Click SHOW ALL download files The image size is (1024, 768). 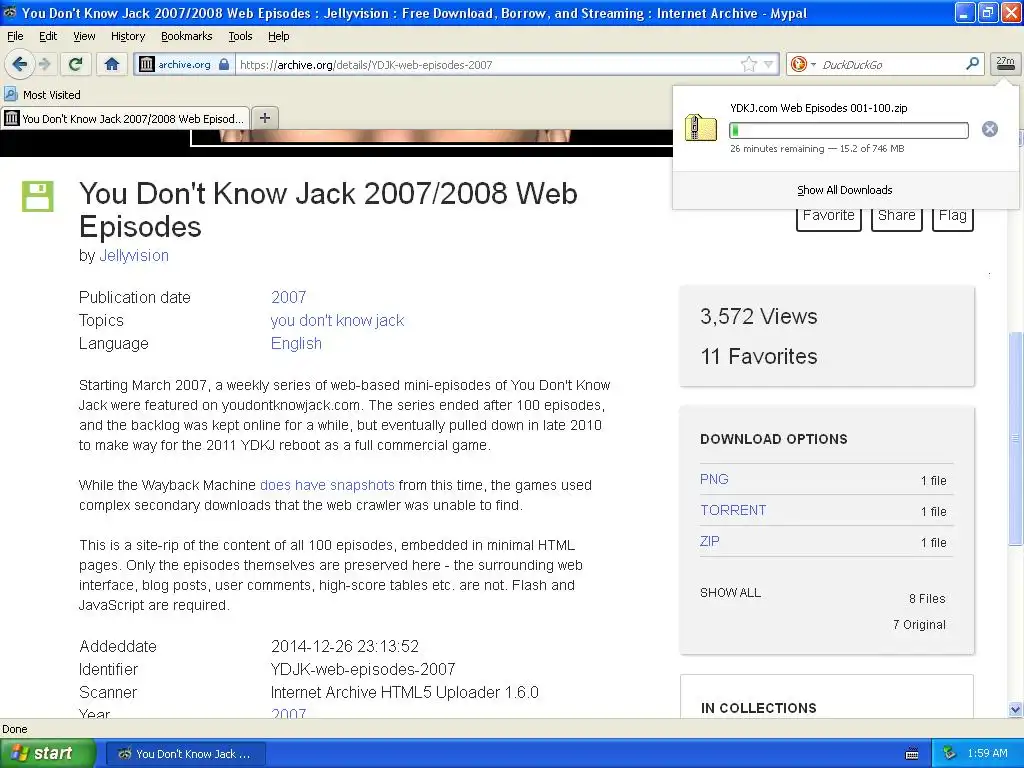pyautogui.click(x=730, y=593)
